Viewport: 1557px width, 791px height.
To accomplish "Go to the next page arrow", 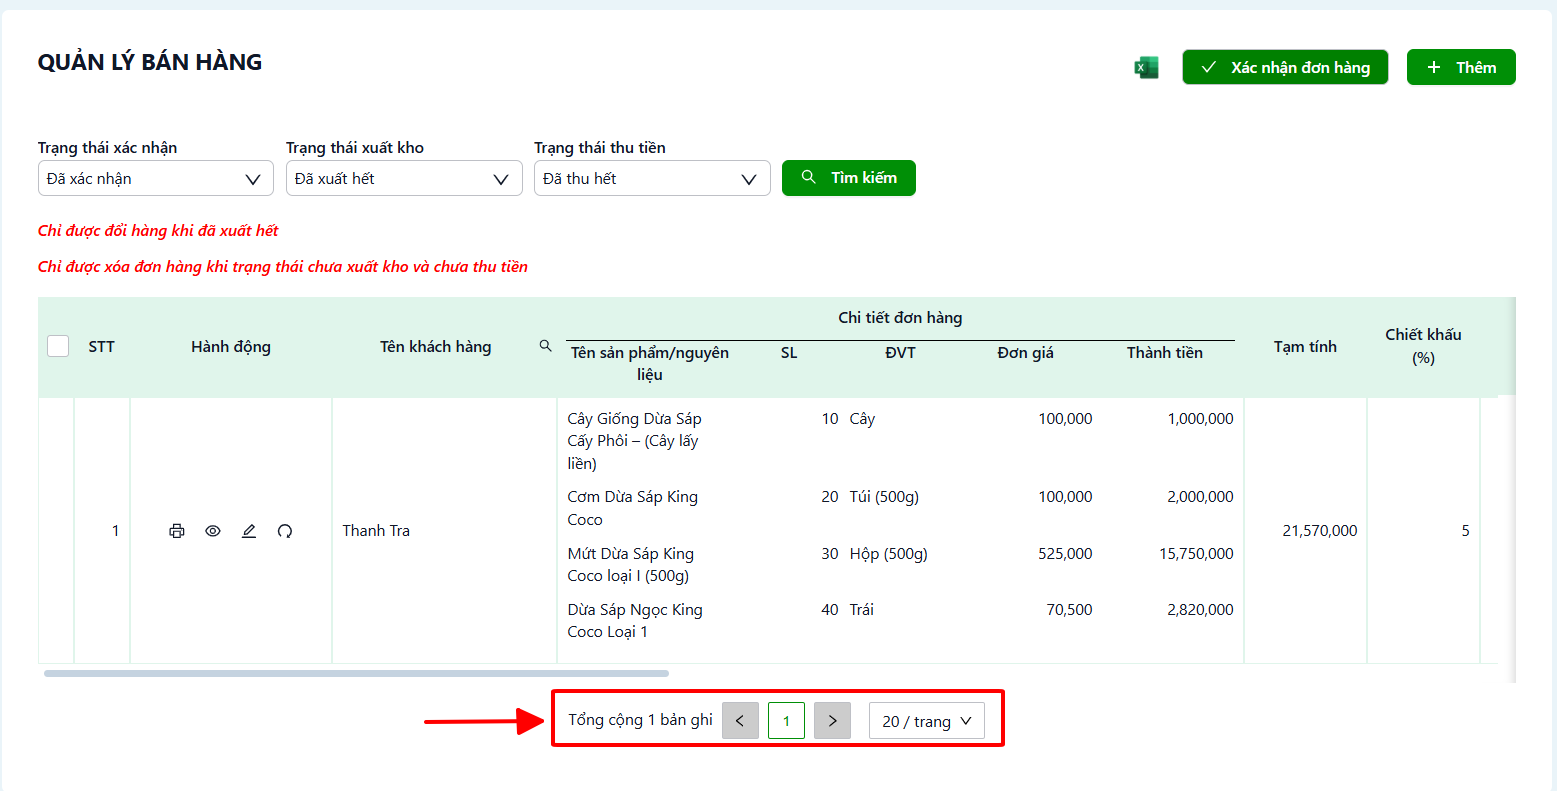I will 832,721.
